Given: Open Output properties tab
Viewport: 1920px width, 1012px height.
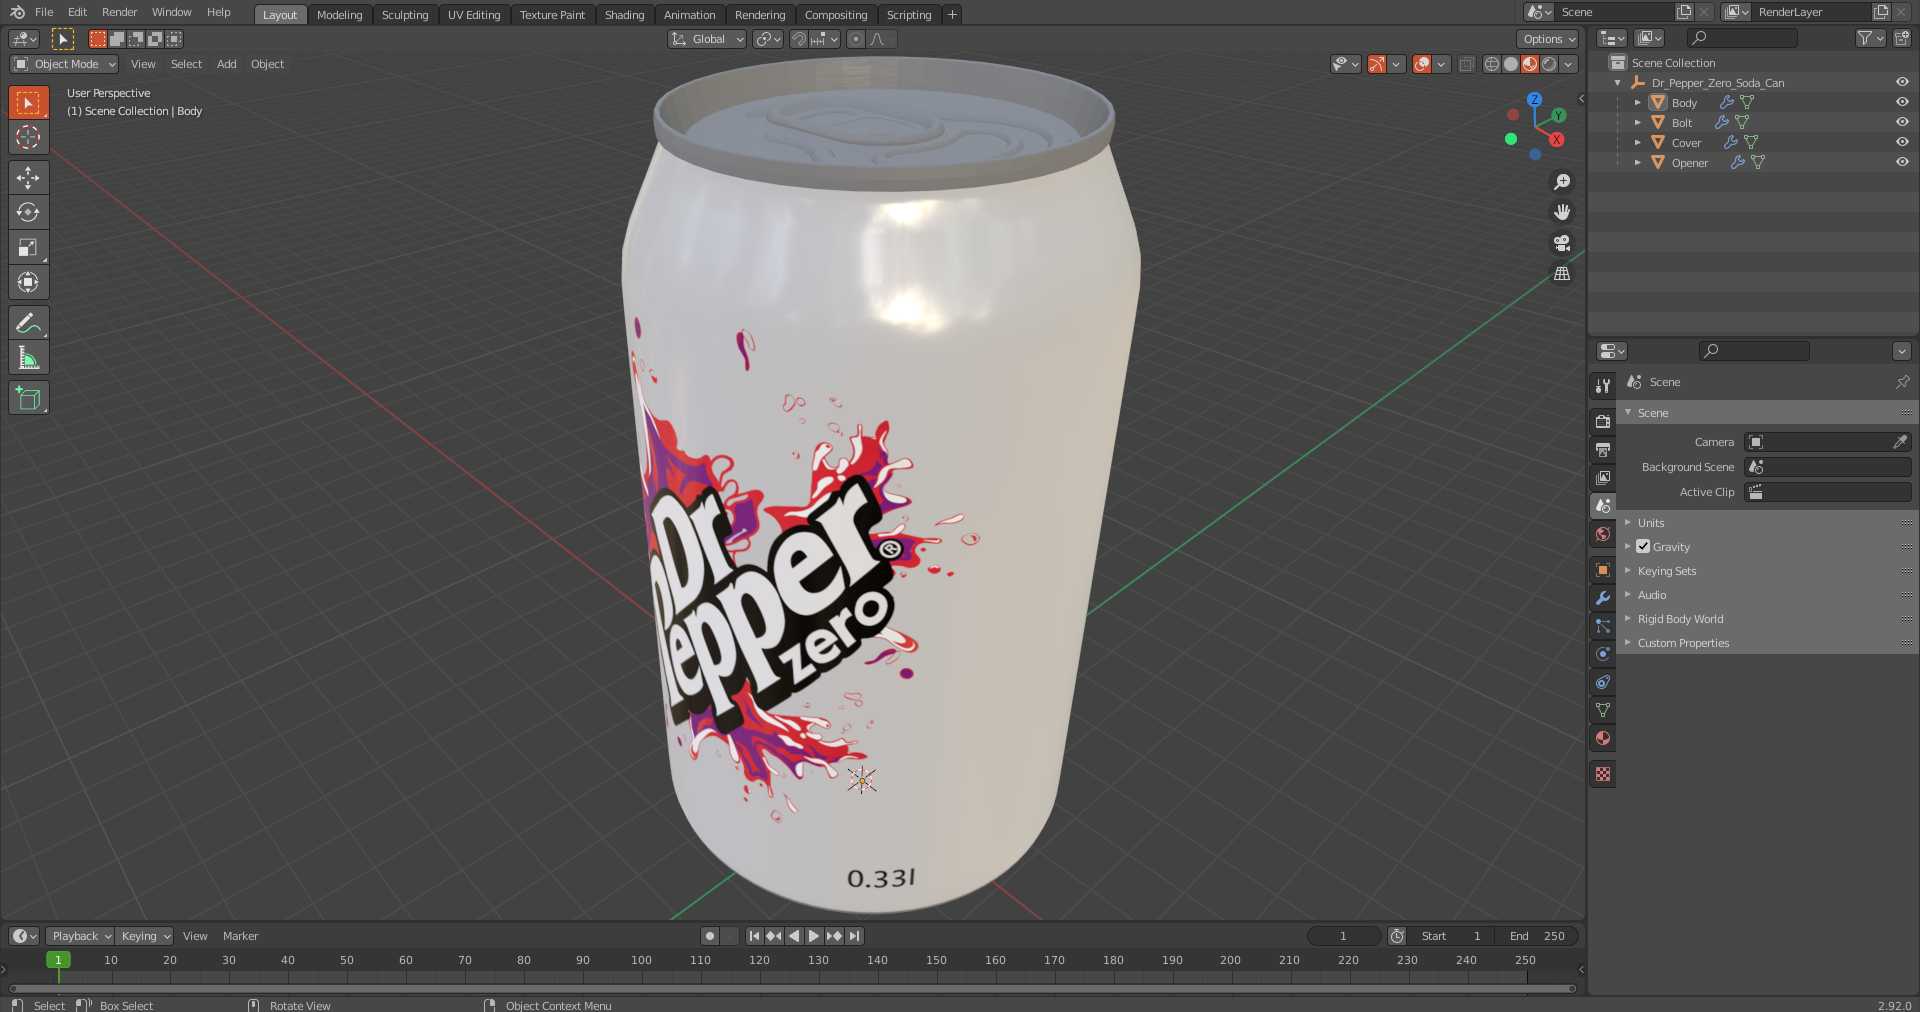Looking at the screenshot, I should click(x=1603, y=450).
